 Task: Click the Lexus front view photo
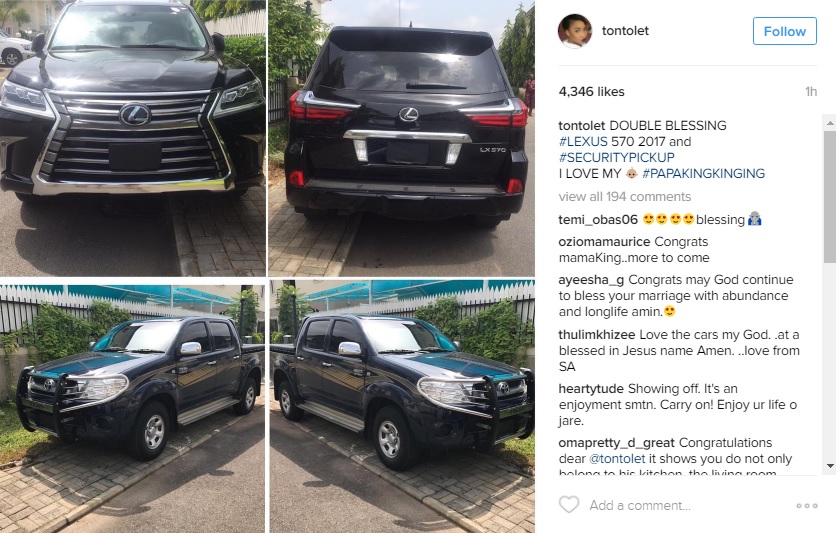tap(132, 138)
